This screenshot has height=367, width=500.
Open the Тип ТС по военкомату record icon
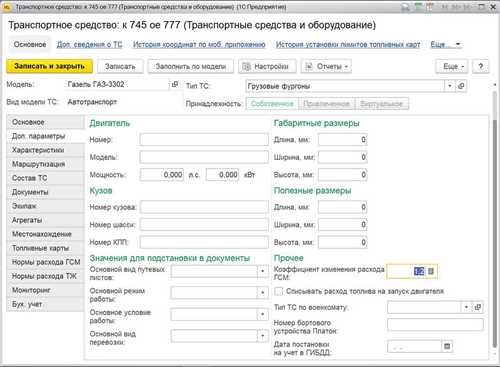coord(478,307)
